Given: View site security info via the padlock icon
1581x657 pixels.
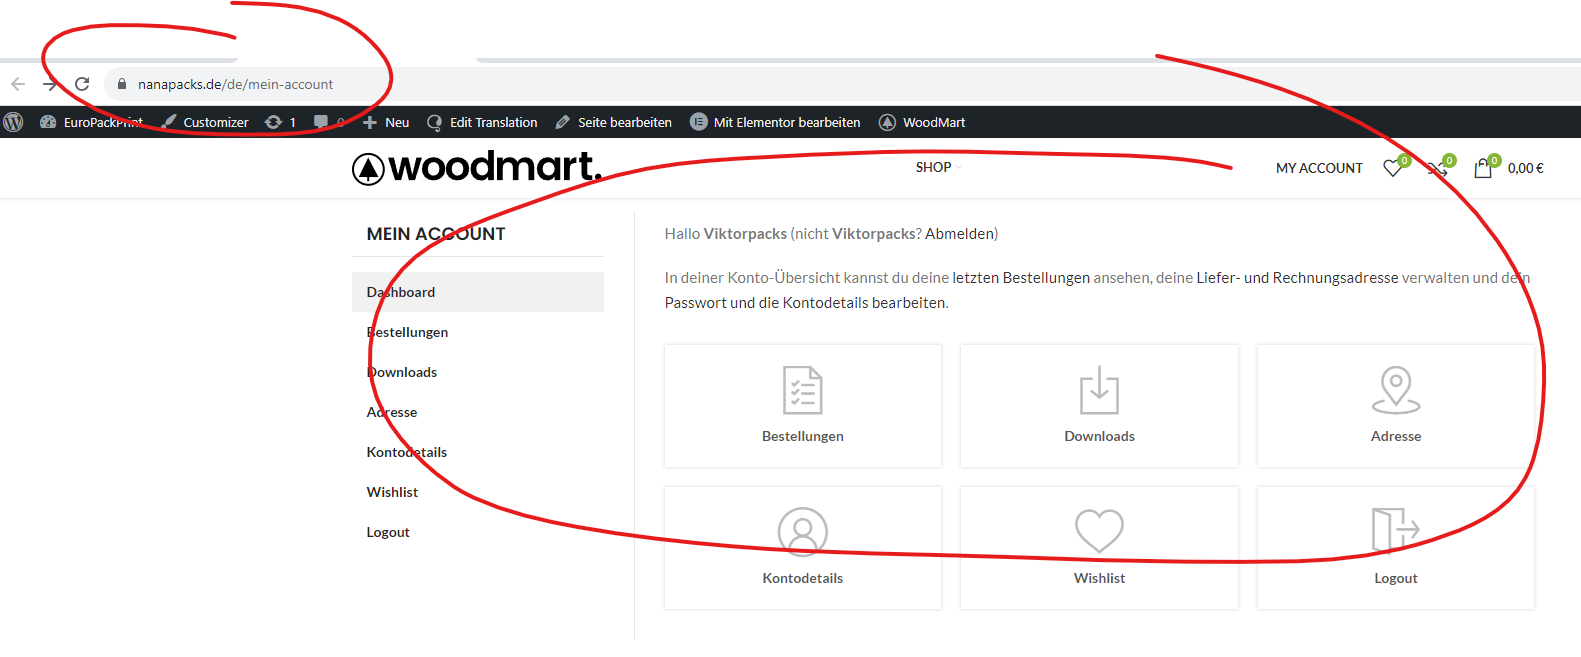Looking at the screenshot, I should click(x=122, y=84).
